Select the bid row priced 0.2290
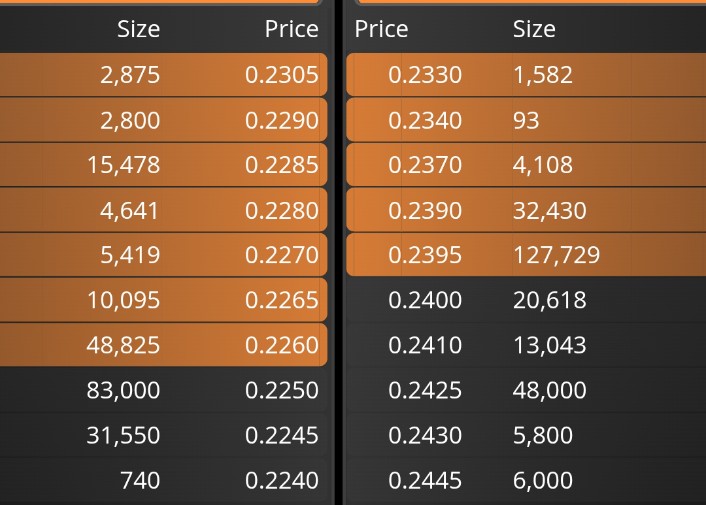Viewport: 706px width, 505px height. click(x=163, y=120)
